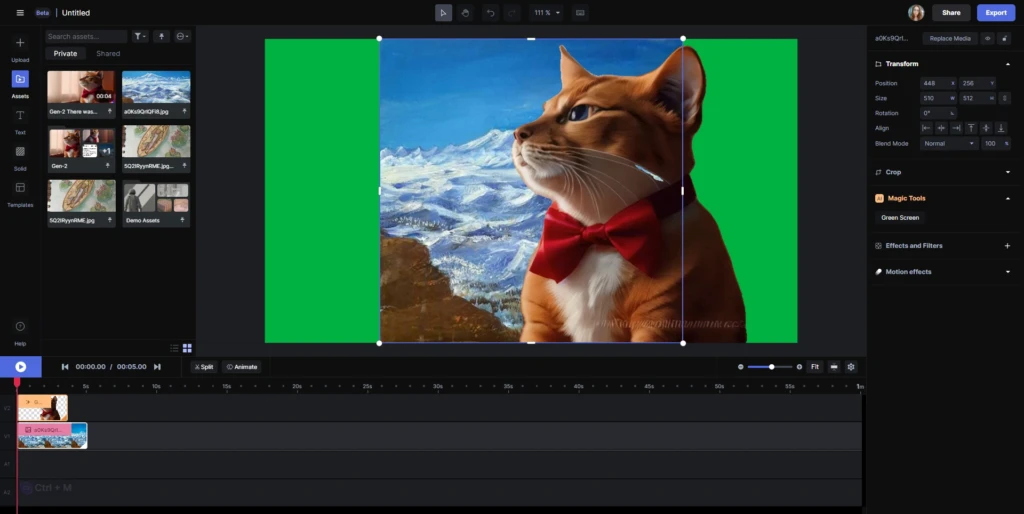1024x514 pixels.
Task: Select the Gen-2 There was... video thumbnail
Action: point(81,87)
